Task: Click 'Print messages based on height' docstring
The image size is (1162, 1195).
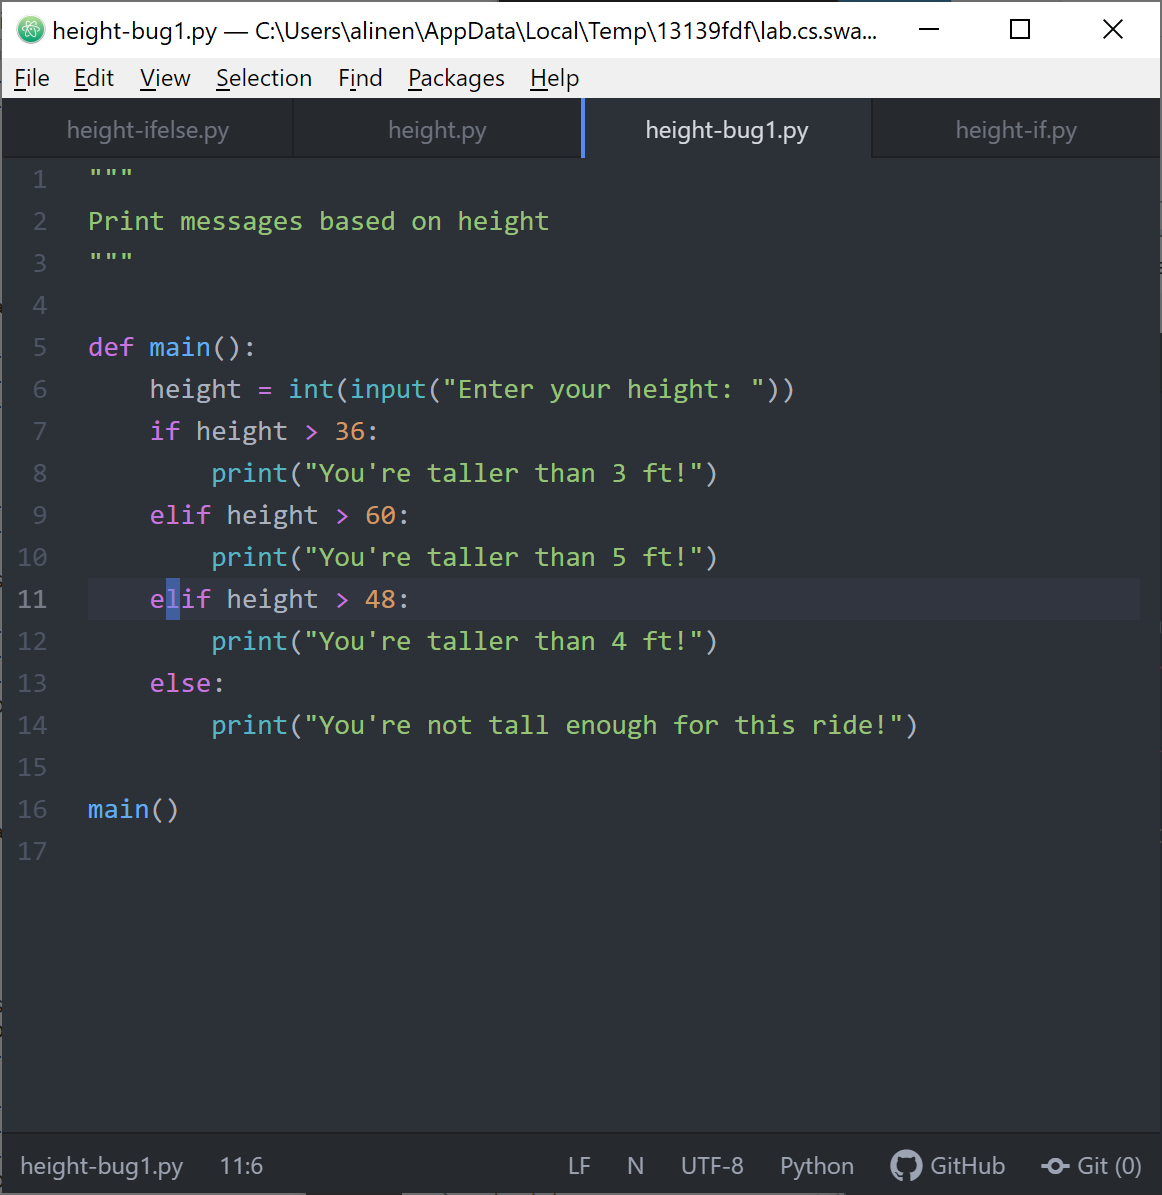Action: coord(319,221)
